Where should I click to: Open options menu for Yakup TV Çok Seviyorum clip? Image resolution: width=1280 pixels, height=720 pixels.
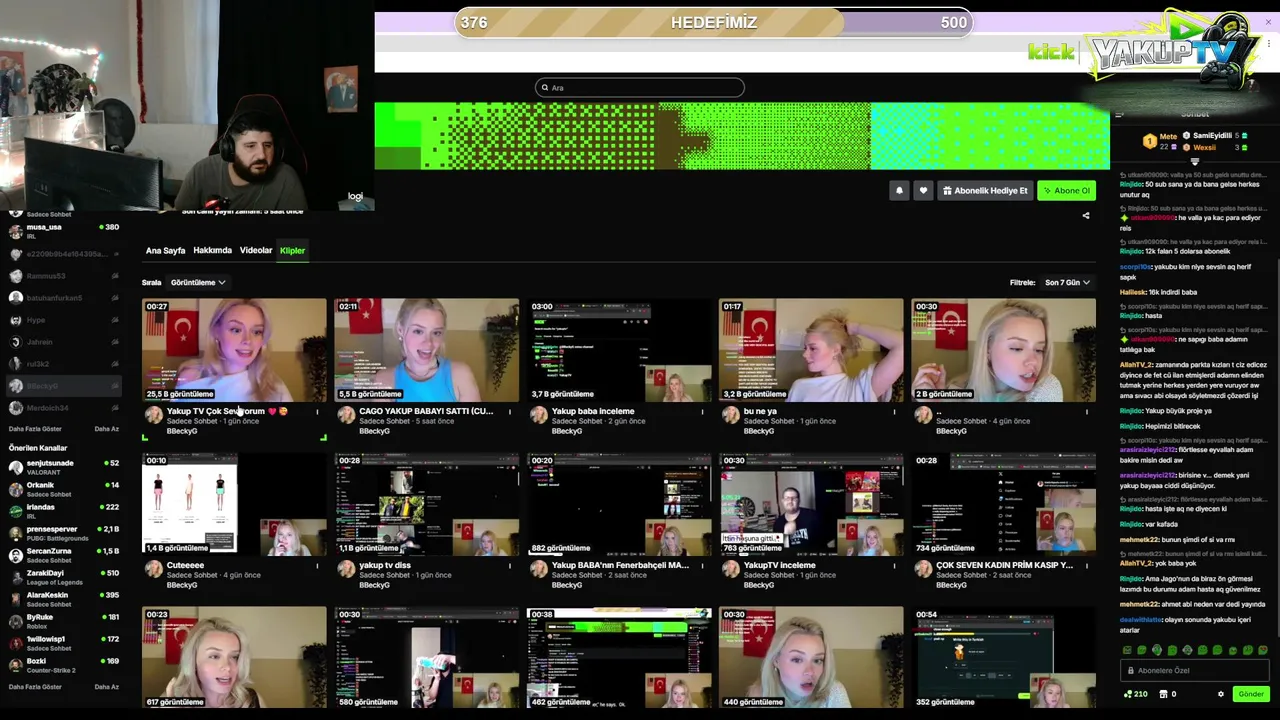(x=317, y=411)
